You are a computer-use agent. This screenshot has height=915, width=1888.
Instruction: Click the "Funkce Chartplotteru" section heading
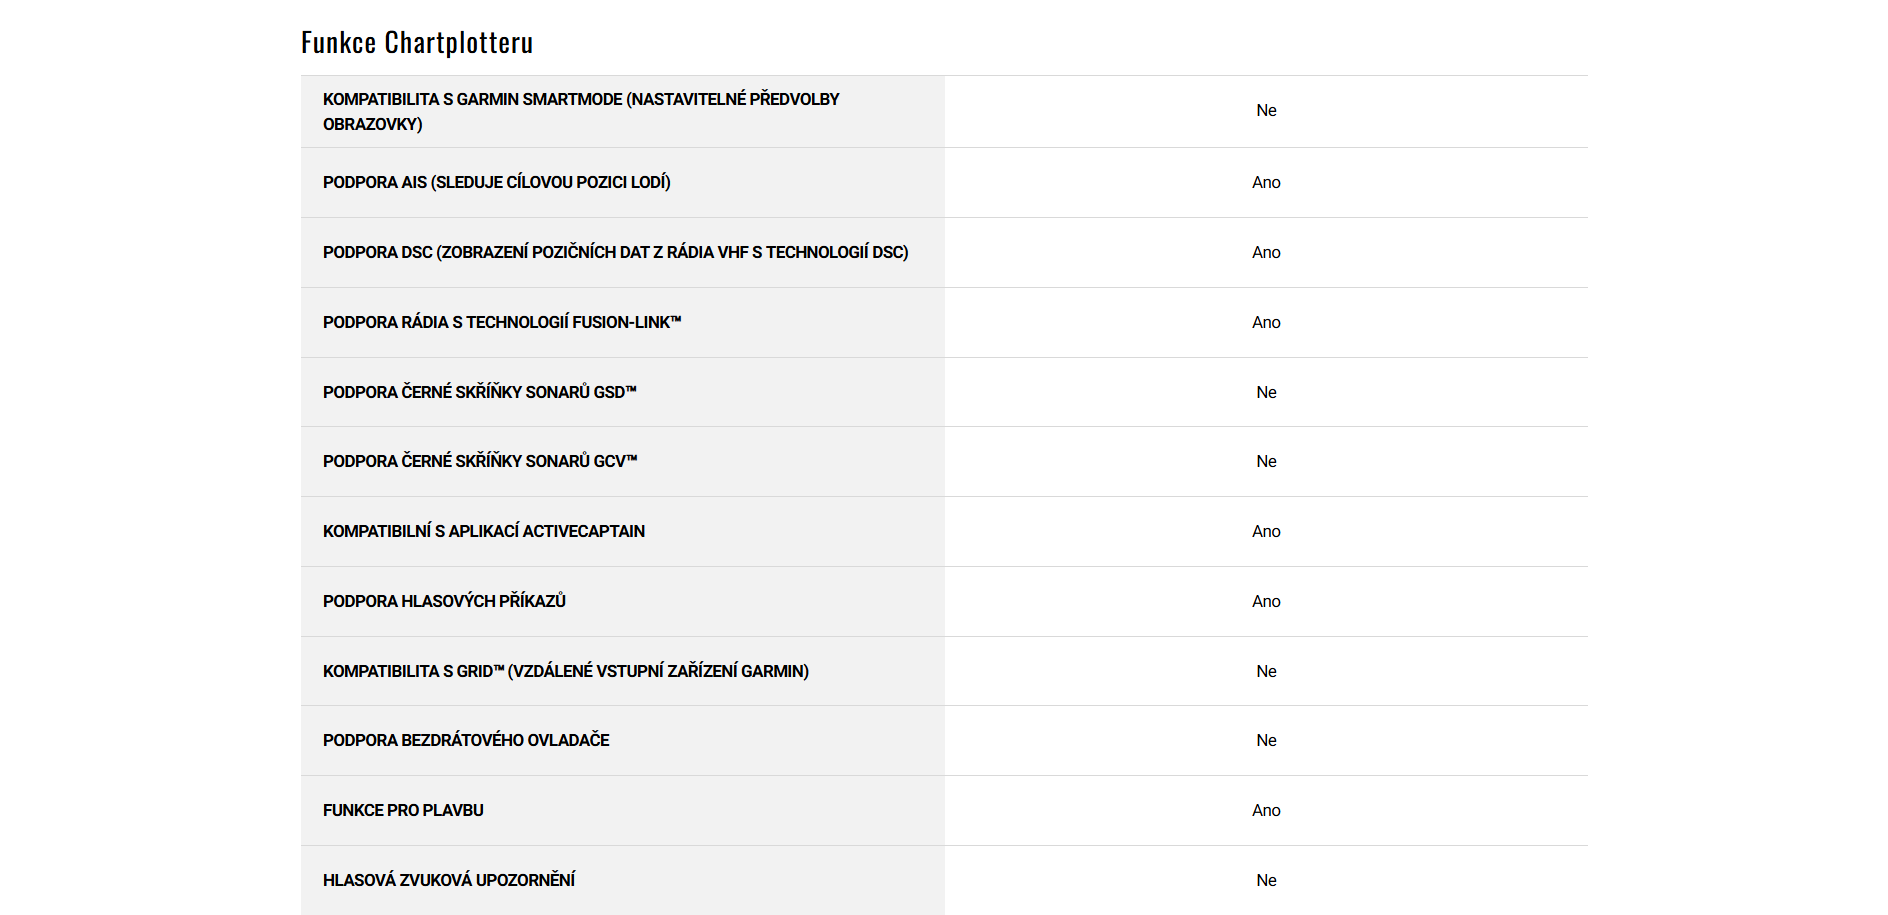(x=417, y=42)
